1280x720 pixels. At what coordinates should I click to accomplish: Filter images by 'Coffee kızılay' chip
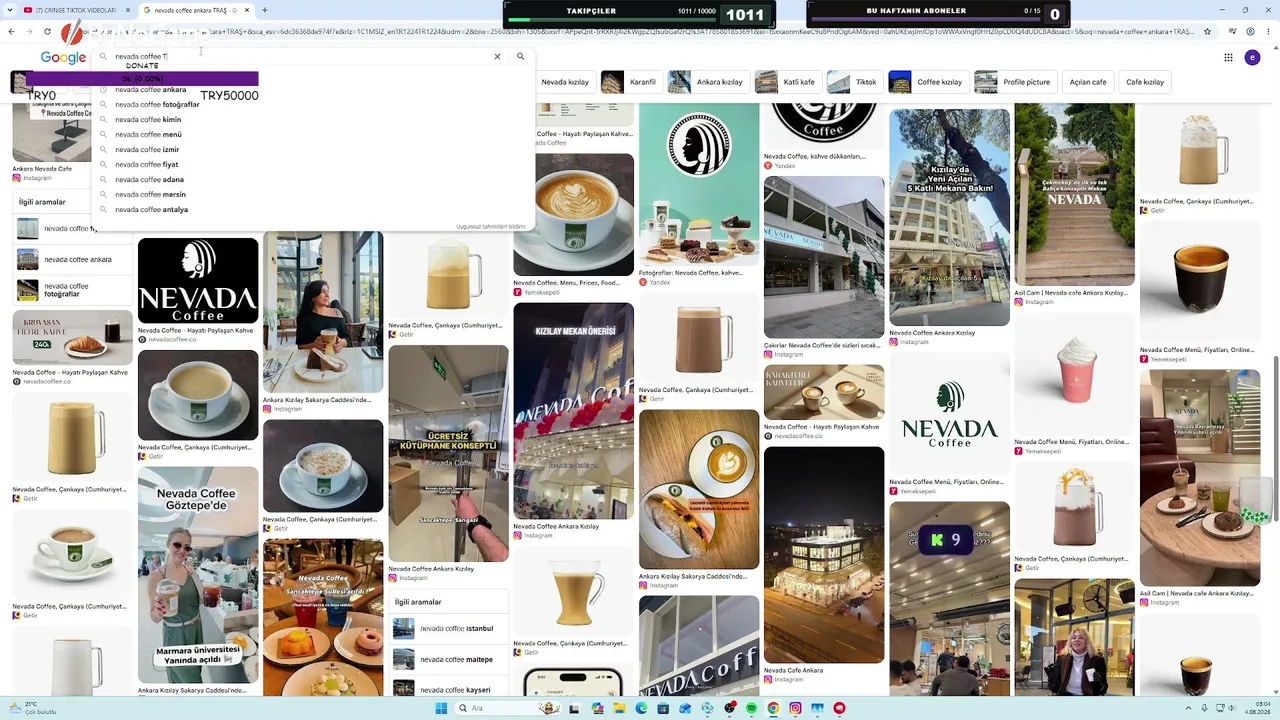click(928, 82)
